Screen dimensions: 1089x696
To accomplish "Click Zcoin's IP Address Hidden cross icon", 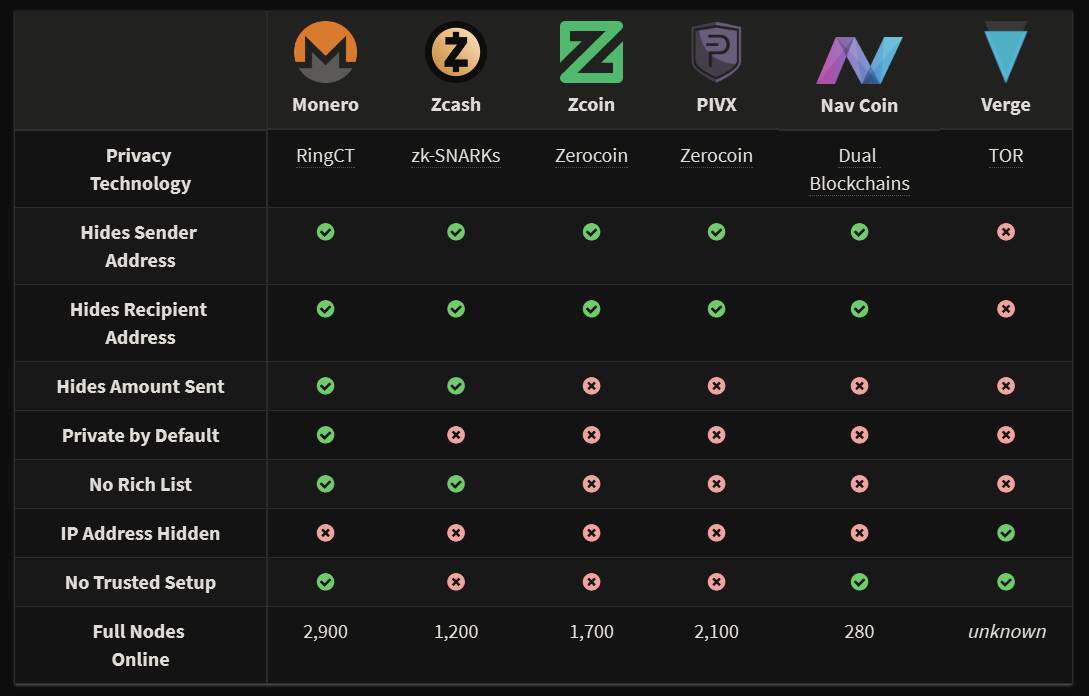I will pos(591,533).
